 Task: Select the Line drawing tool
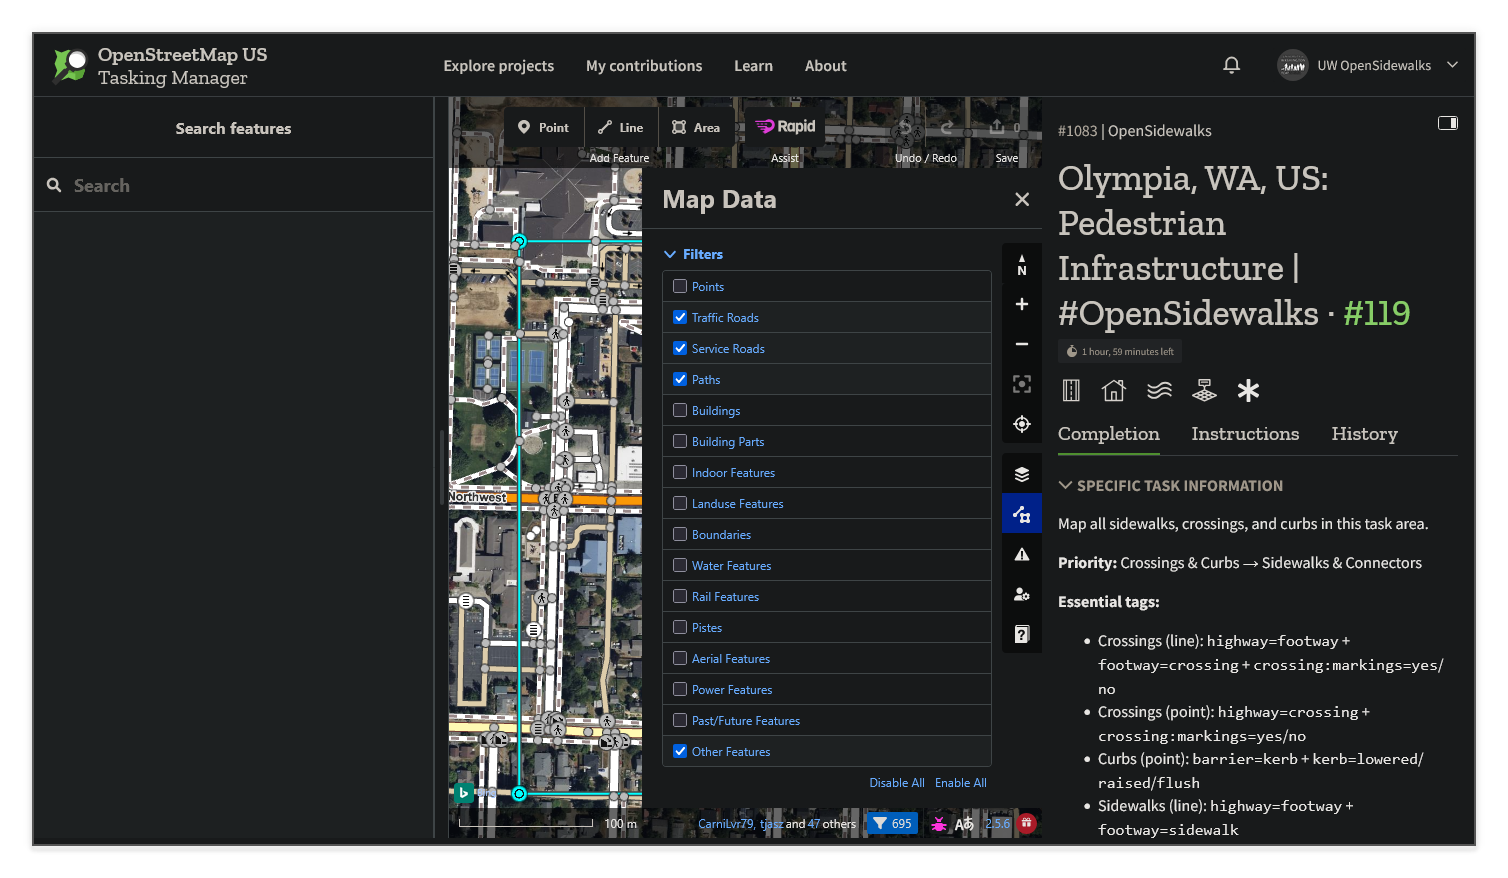click(621, 127)
